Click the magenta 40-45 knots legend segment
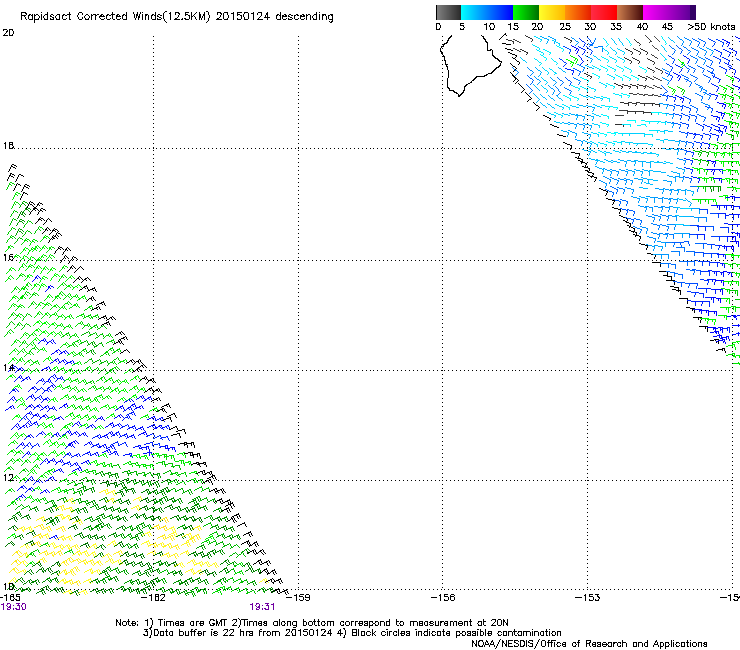Screen dimensions: 740x650 coord(656,12)
